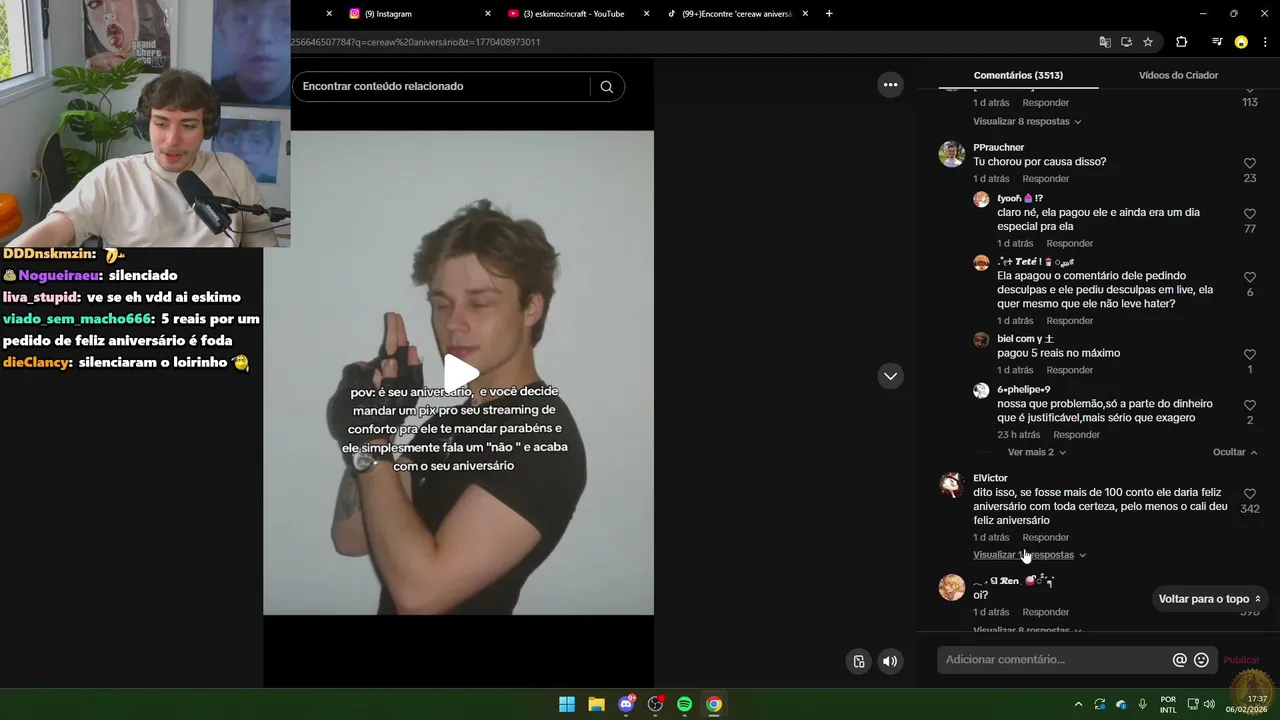Open the 6•phelipe•9 username

(x=1023, y=389)
